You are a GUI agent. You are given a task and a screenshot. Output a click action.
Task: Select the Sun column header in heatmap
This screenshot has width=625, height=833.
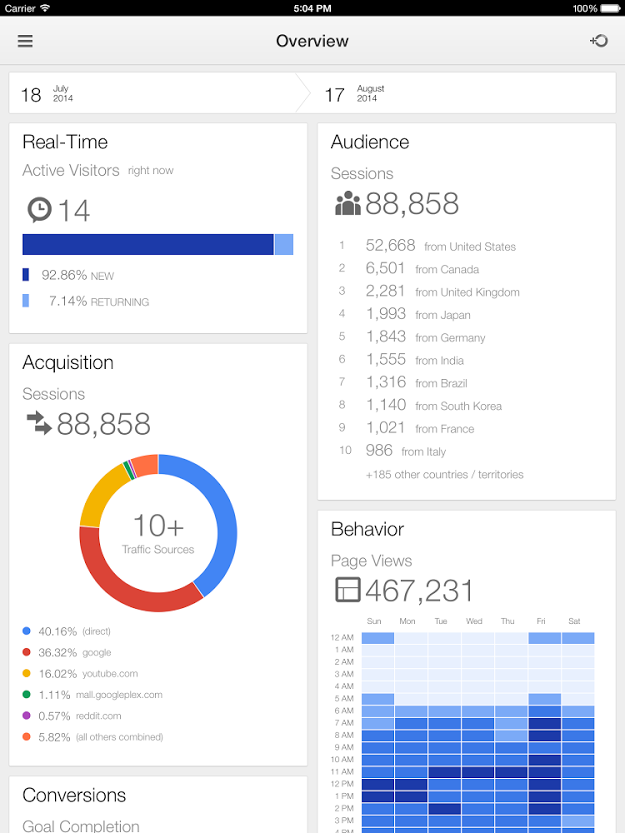coord(374,621)
